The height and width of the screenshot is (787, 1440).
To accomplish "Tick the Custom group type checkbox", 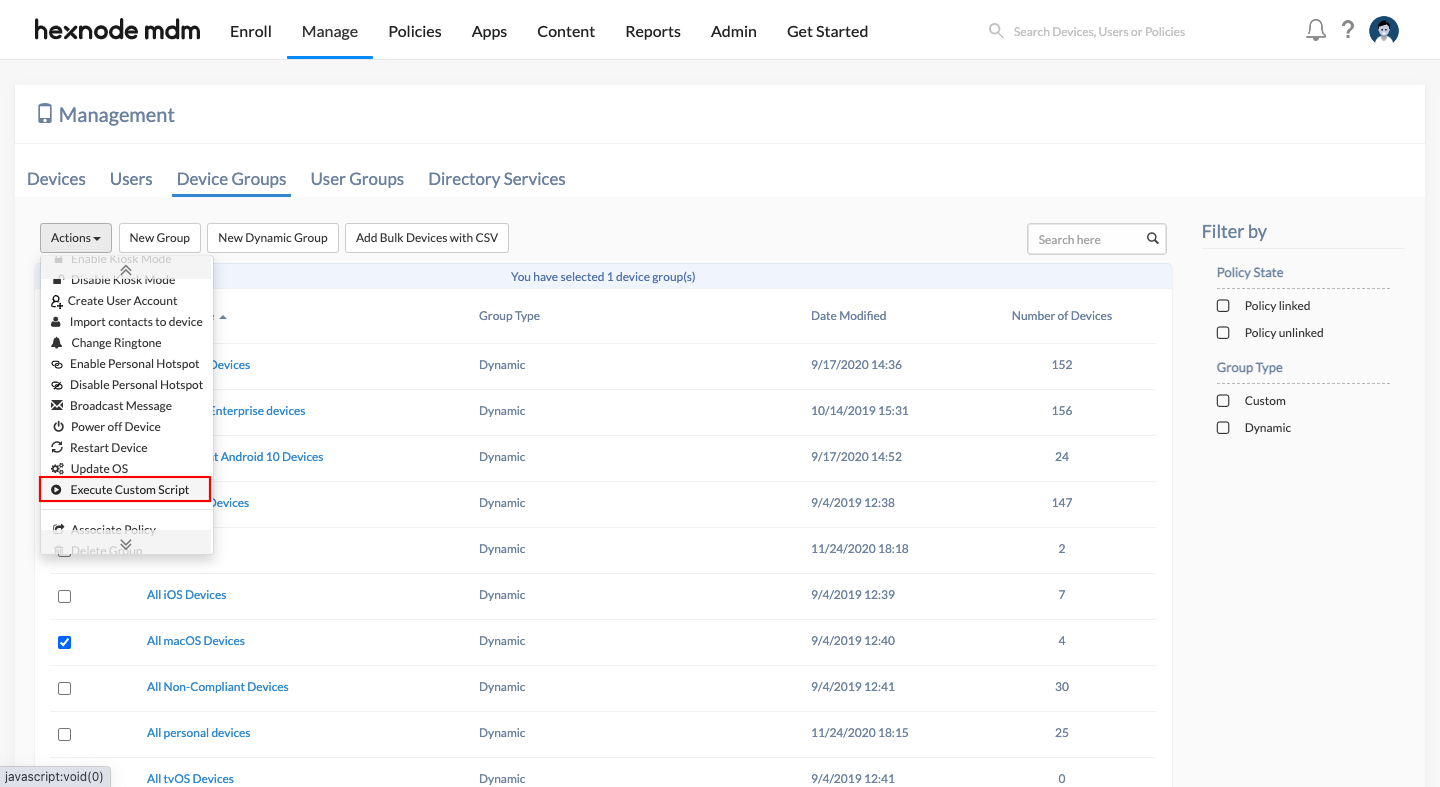I will 1223,401.
